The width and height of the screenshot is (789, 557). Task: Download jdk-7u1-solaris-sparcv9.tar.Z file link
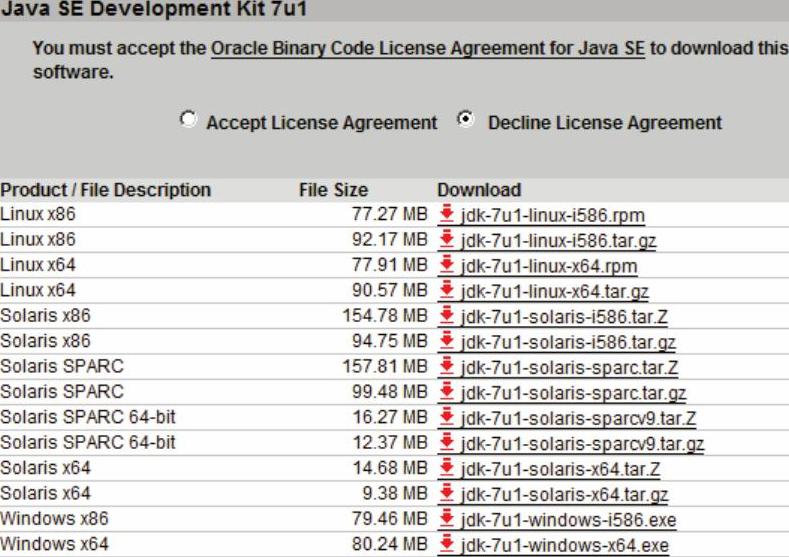point(578,419)
